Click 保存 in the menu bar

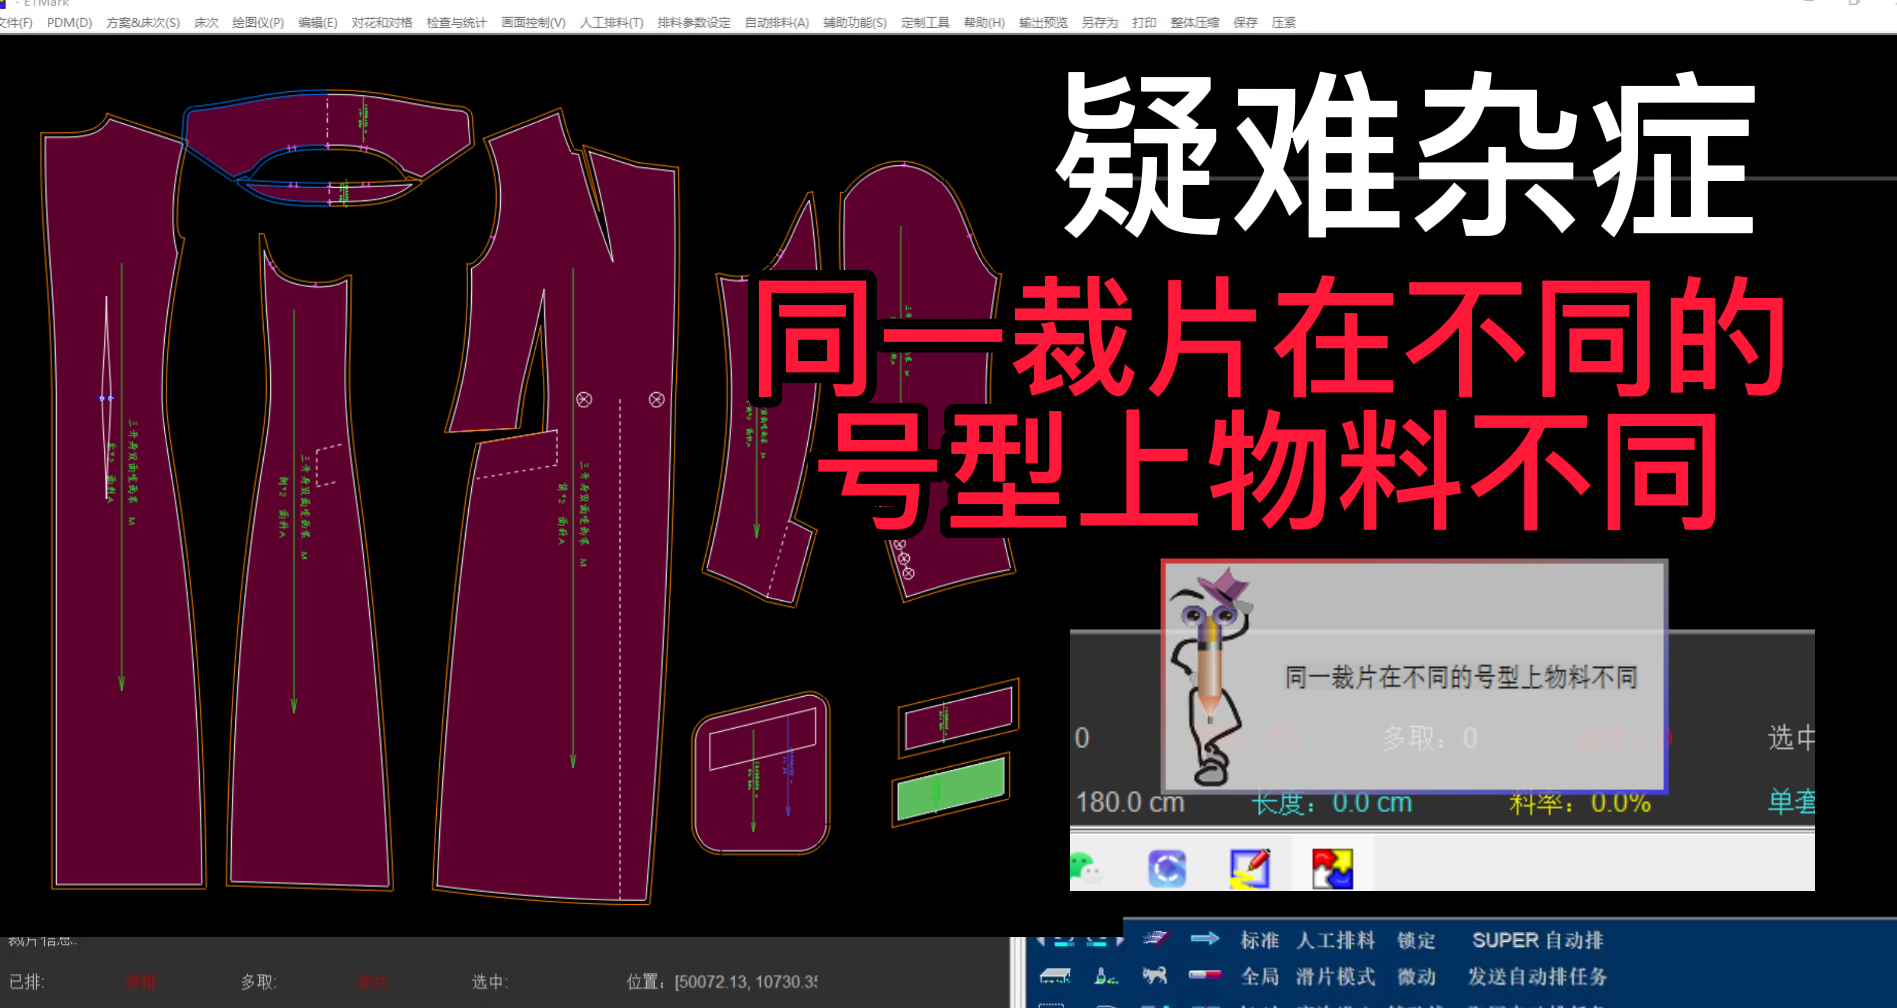(1245, 23)
